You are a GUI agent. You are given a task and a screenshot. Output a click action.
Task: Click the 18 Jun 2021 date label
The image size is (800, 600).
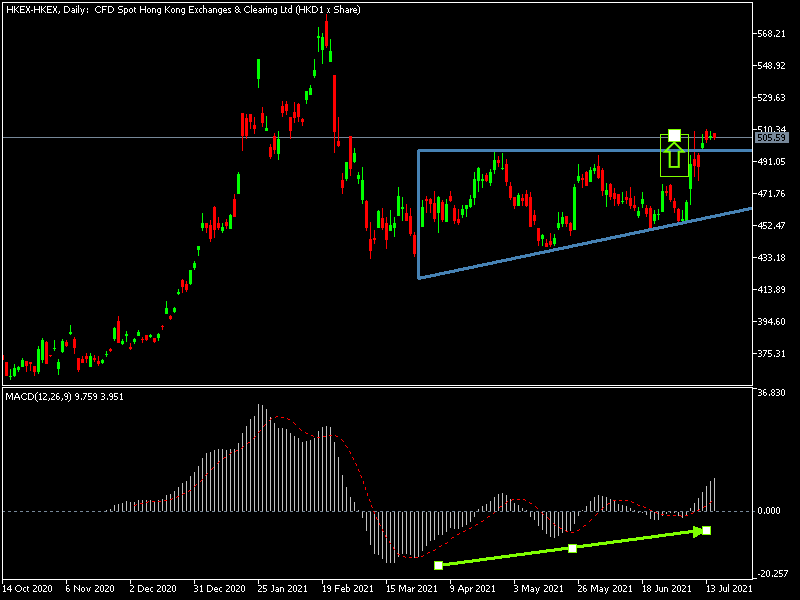click(667, 589)
